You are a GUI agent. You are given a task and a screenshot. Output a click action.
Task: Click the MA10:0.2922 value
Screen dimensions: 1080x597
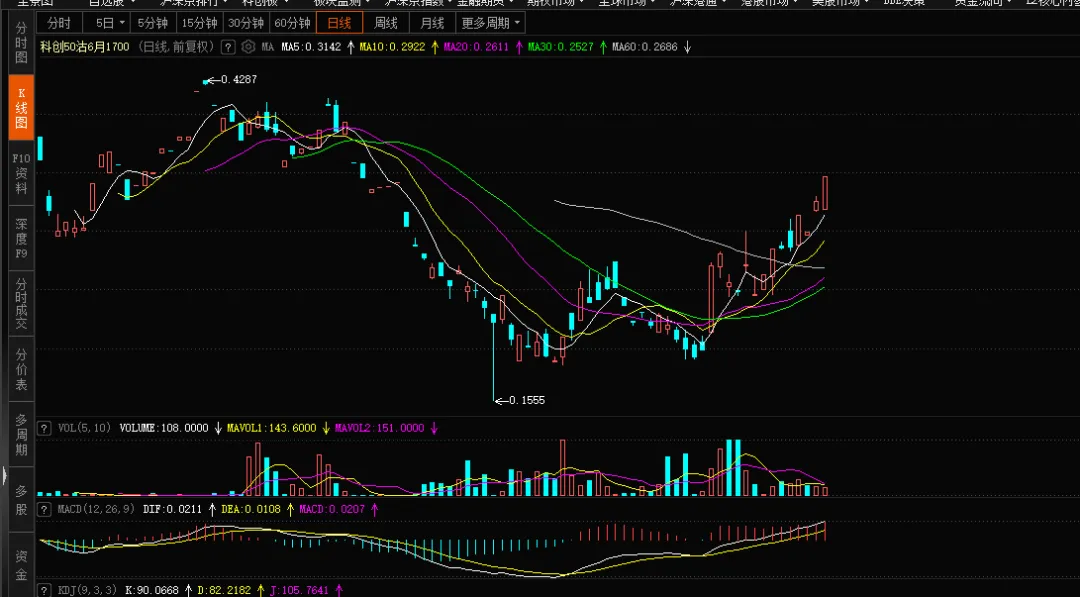click(x=392, y=47)
